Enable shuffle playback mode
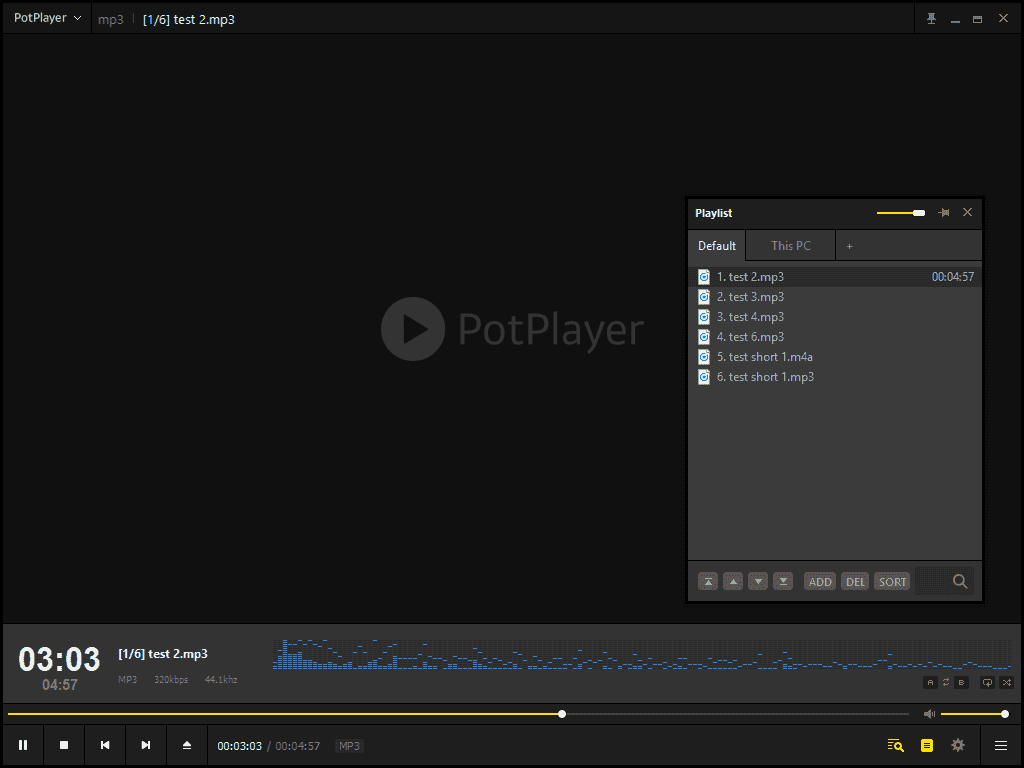Image resolution: width=1024 pixels, height=768 pixels. 1006,682
